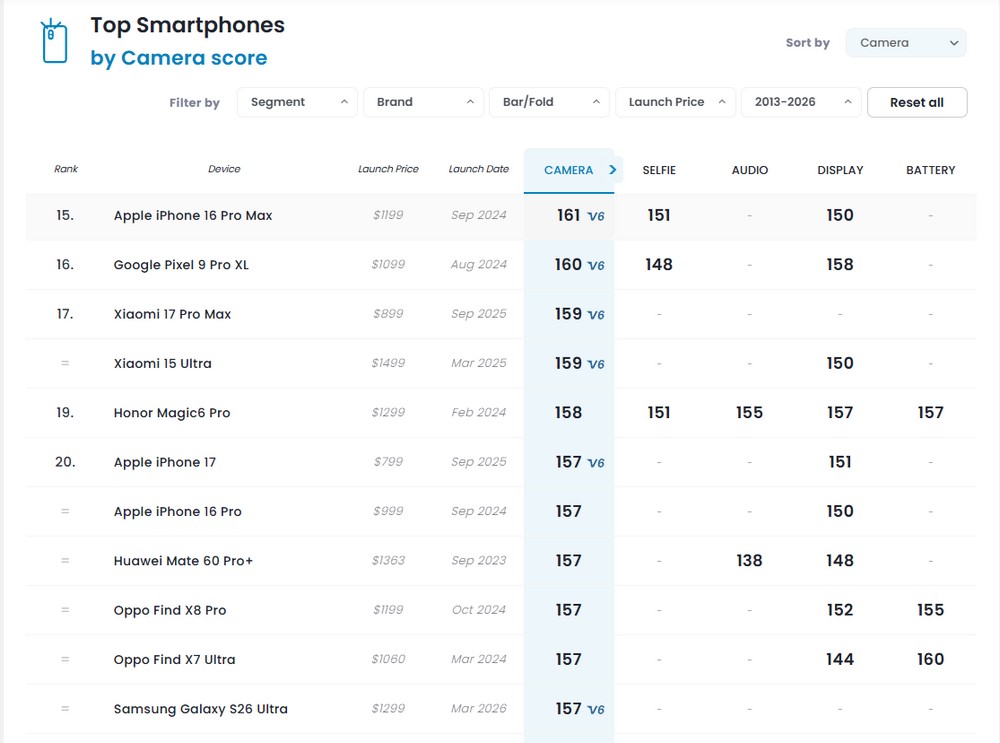Click display score 151 for Apple iPhone 17
The height and width of the screenshot is (743, 1000).
pos(840,462)
